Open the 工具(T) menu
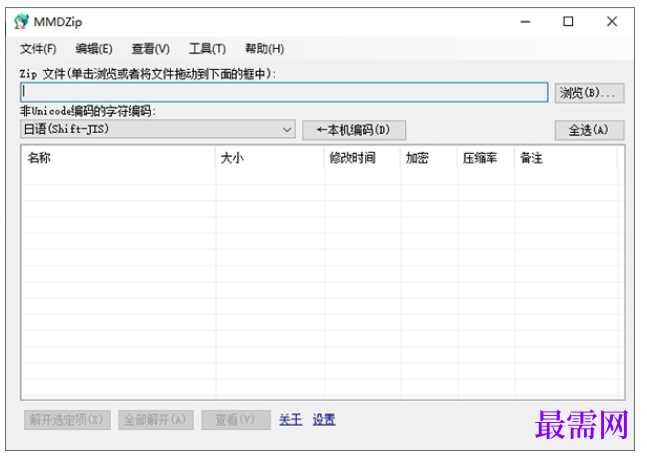 click(x=208, y=49)
